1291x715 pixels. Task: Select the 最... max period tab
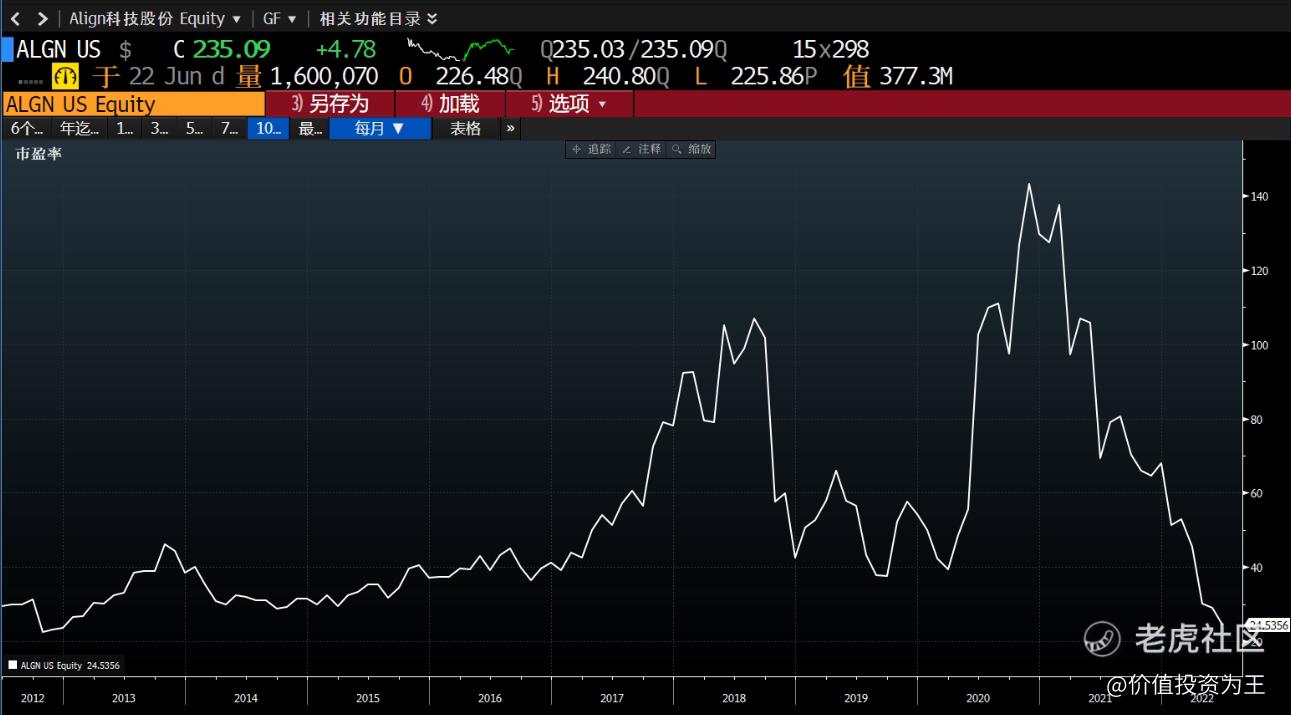click(310, 128)
